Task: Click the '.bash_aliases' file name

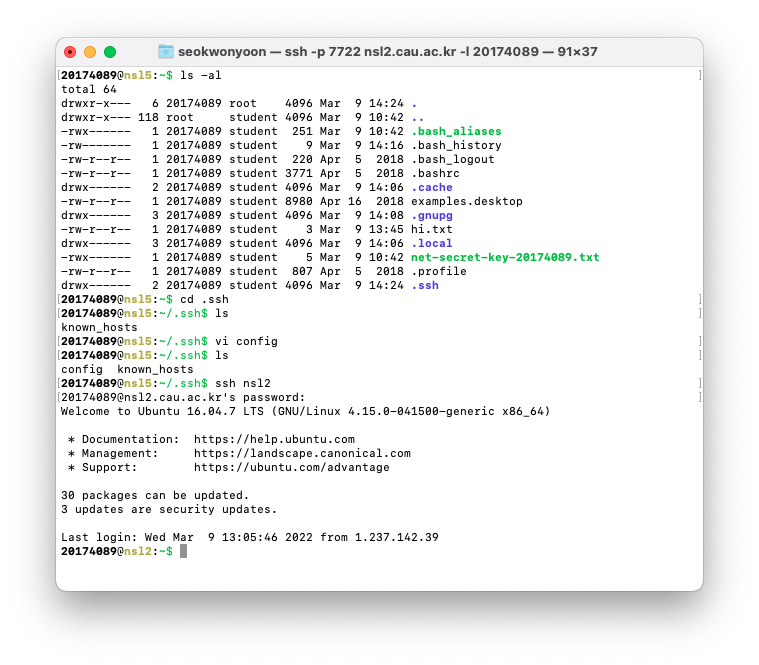Action: pyautogui.click(x=456, y=131)
